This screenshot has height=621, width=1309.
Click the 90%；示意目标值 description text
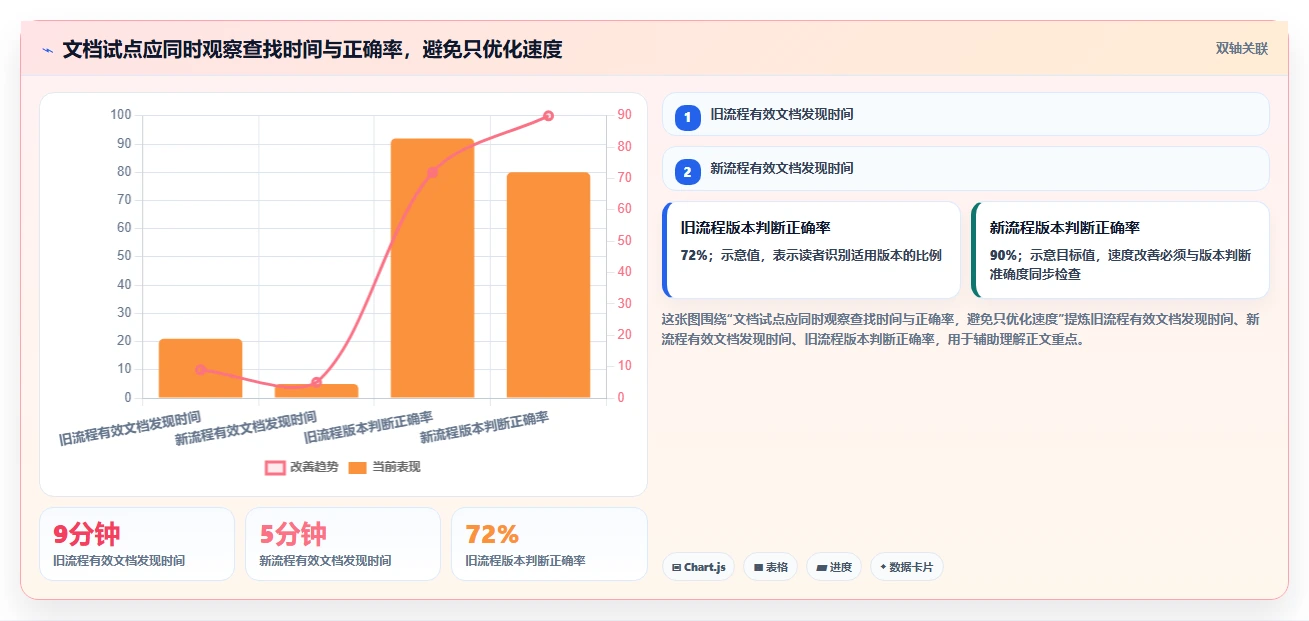pyautogui.click(x=1120, y=264)
